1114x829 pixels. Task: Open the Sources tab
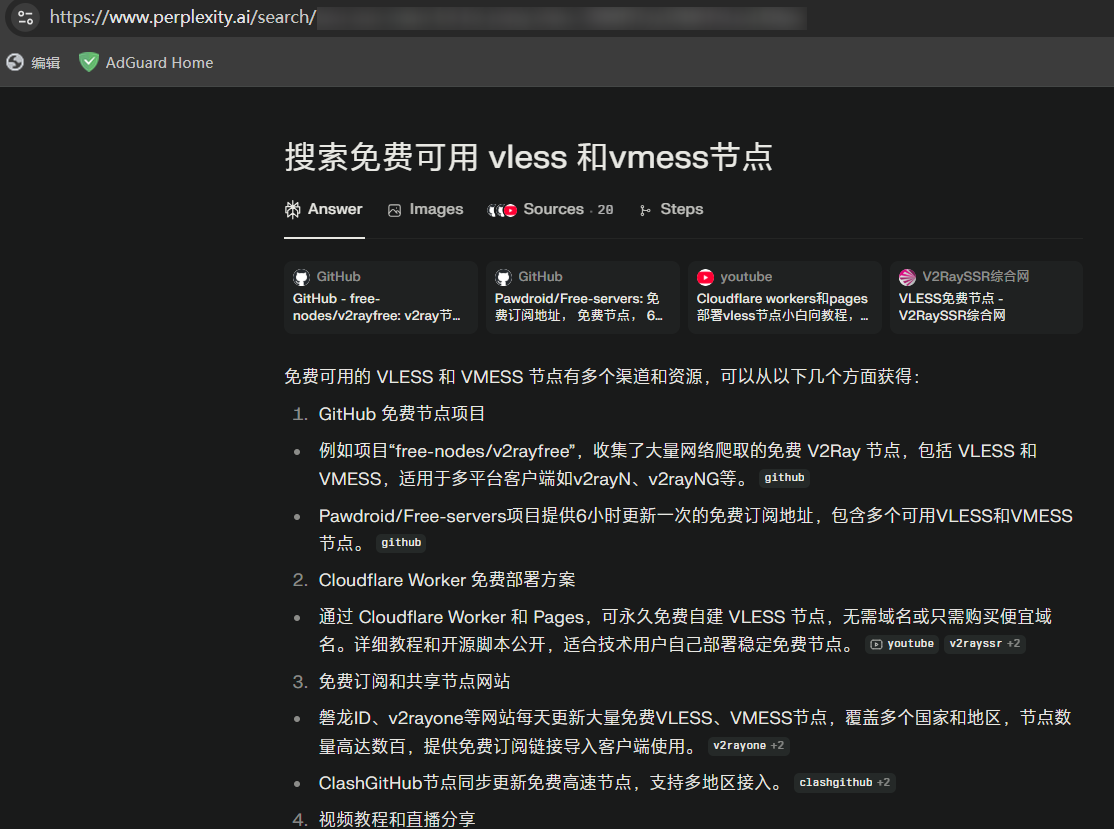pos(551,210)
